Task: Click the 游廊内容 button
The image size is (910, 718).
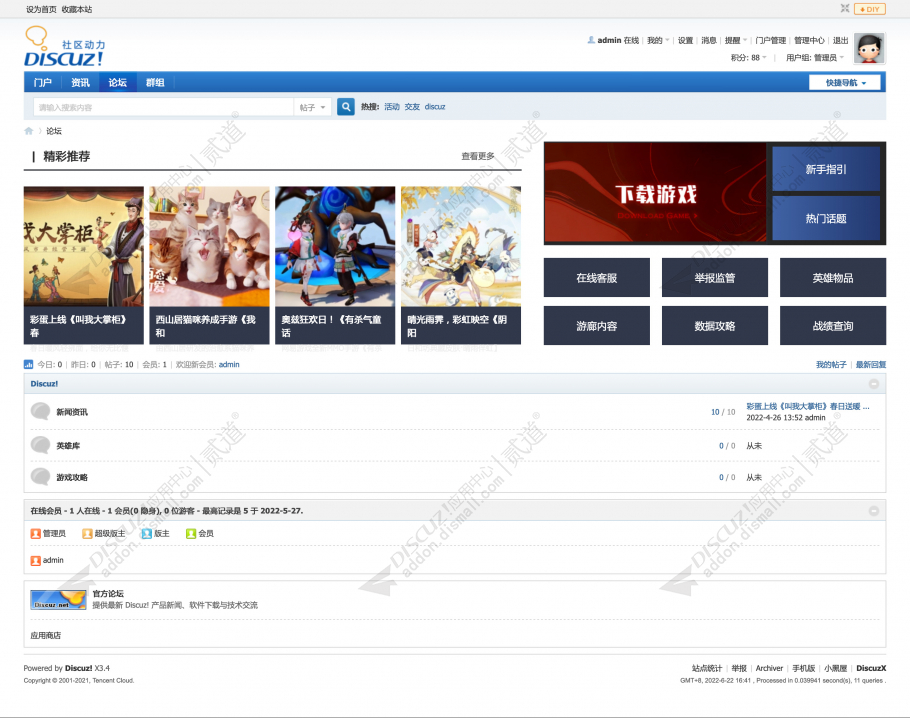Action: 597,326
